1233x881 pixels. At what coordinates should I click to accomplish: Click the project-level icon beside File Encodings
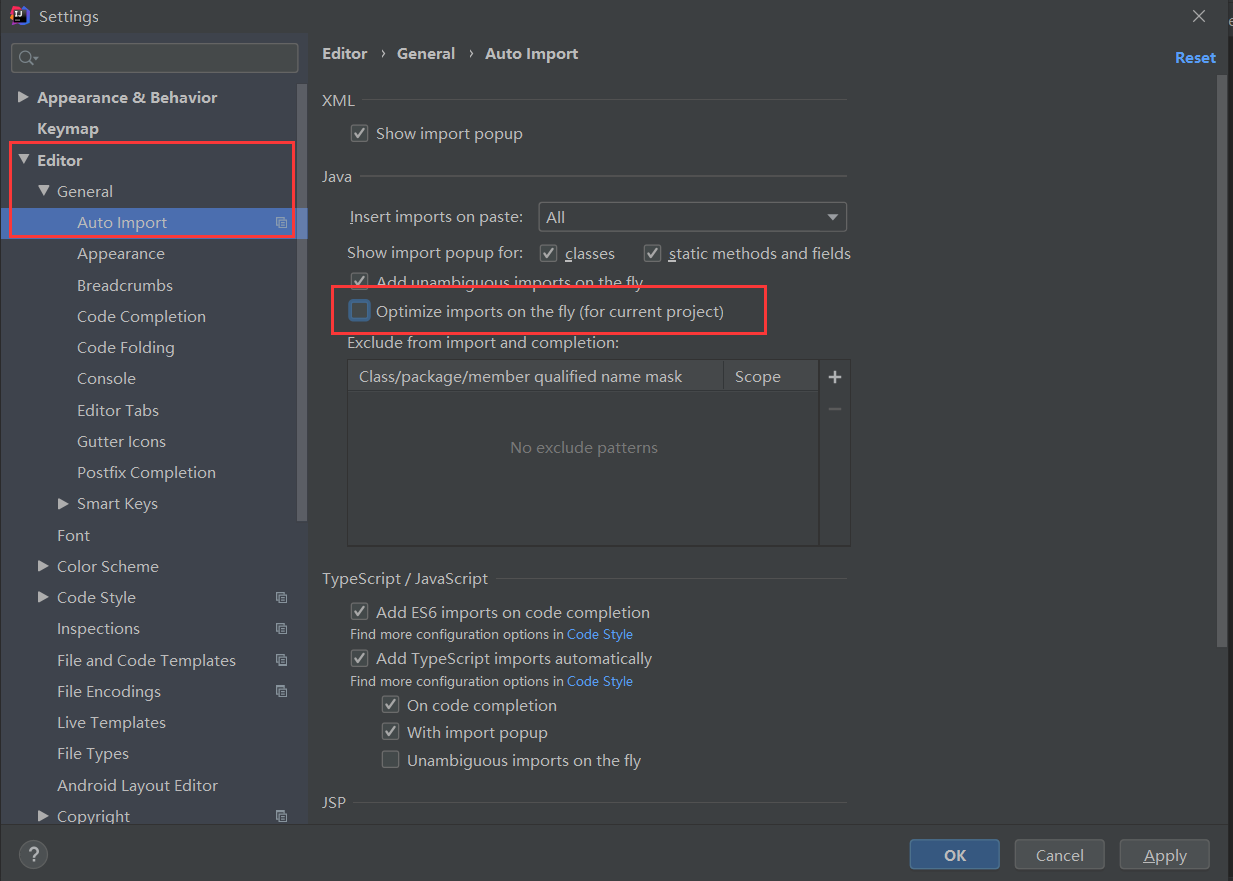coord(281,692)
